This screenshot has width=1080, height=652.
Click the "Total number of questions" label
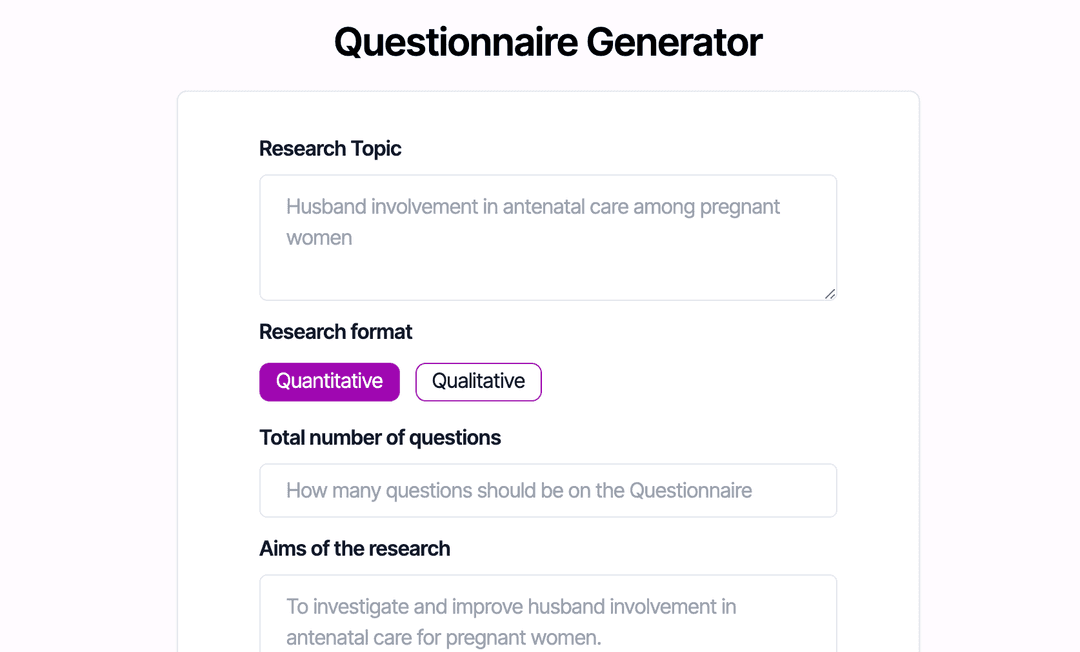380,438
